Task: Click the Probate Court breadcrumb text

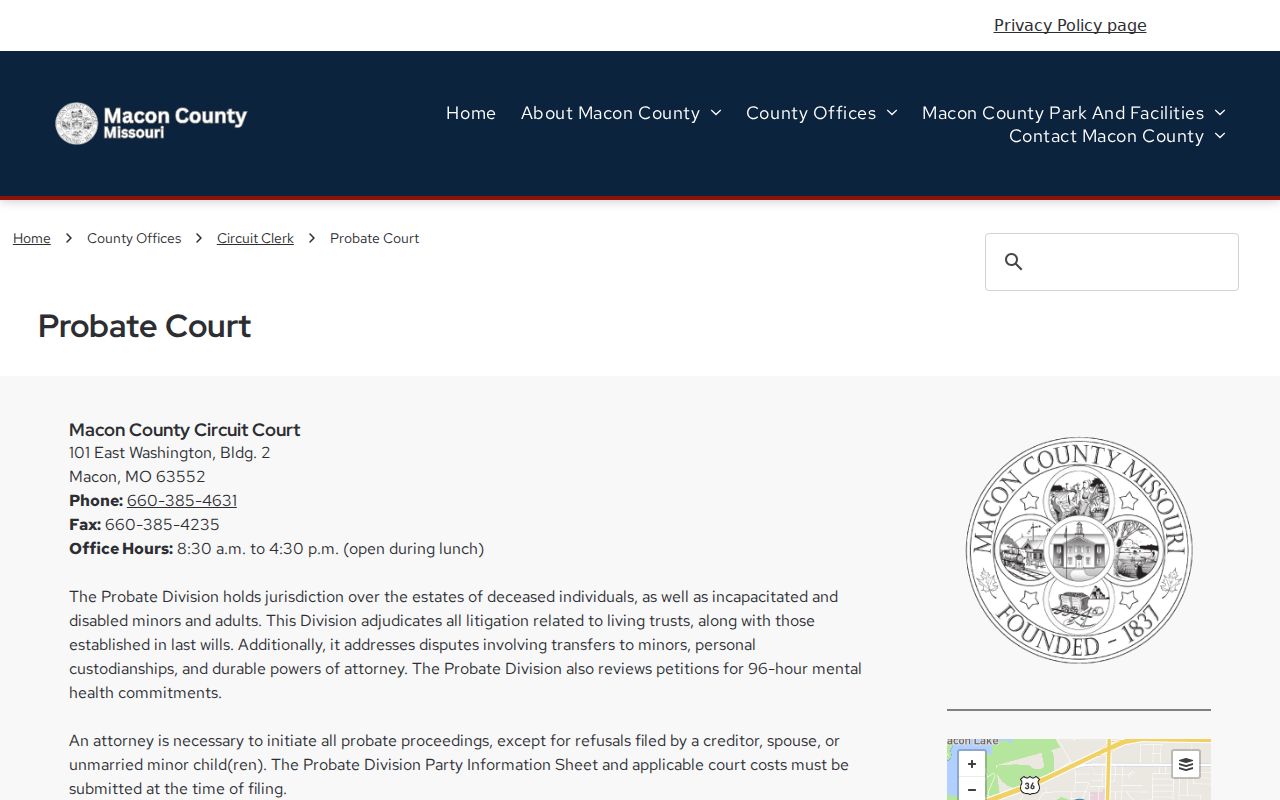Action: click(x=374, y=238)
